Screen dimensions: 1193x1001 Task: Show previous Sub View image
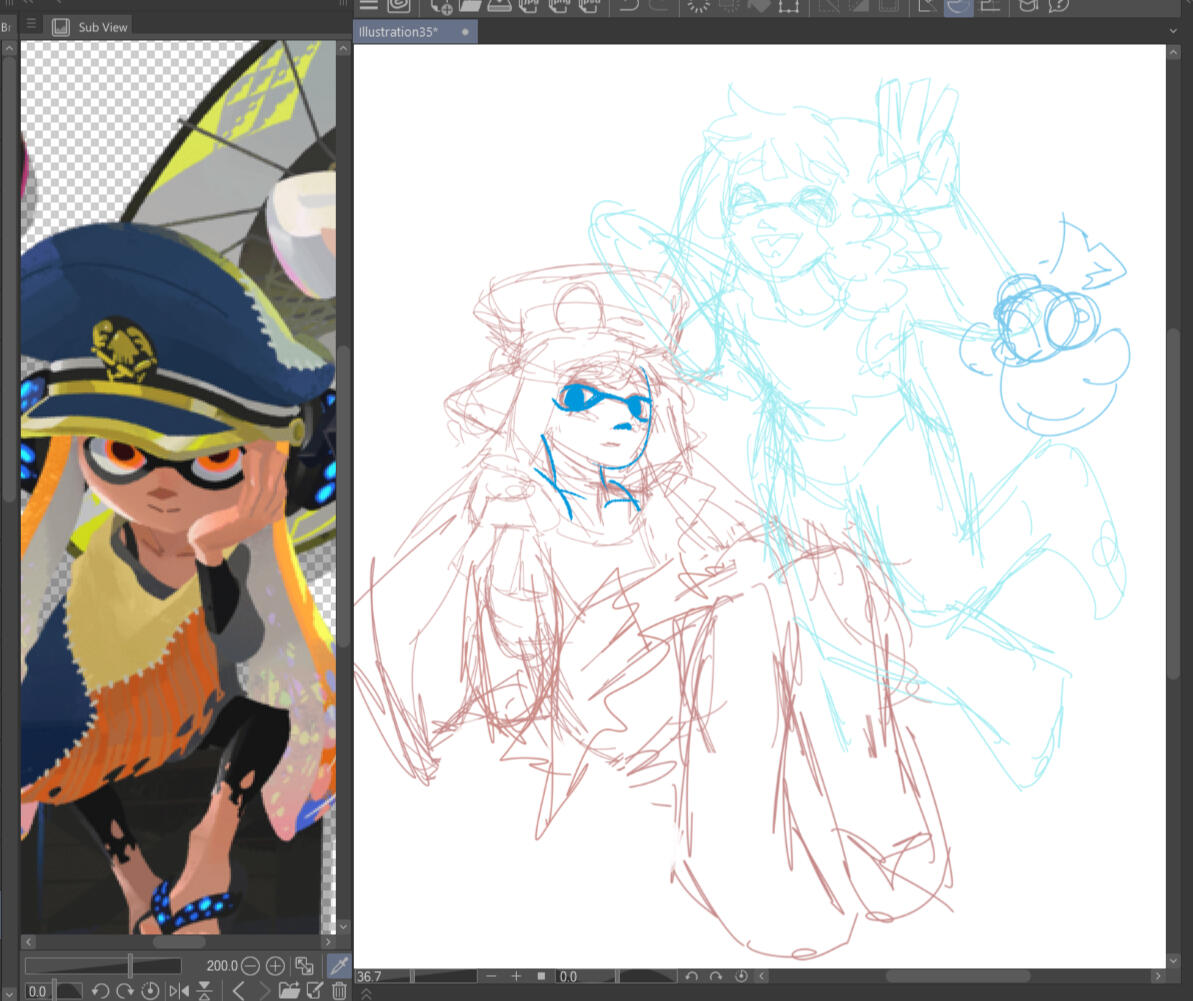[x=238, y=990]
